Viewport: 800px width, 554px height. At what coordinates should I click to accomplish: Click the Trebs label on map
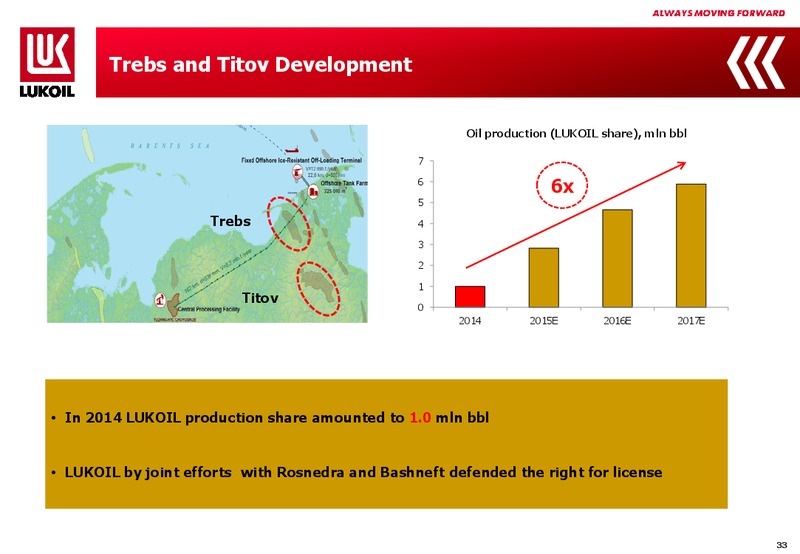click(231, 221)
